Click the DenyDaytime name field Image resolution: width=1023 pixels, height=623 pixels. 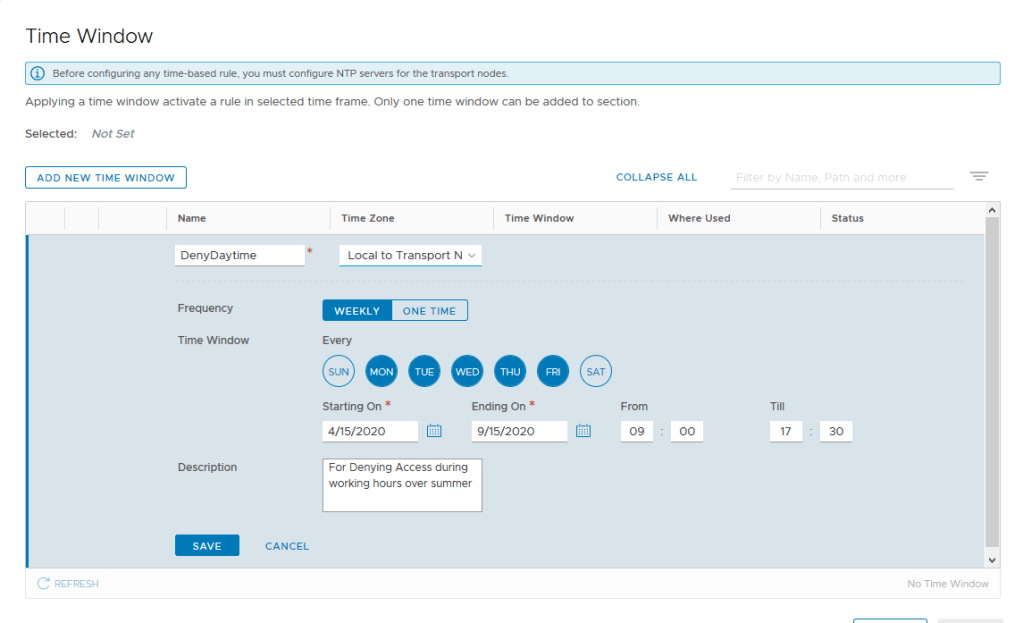tap(239, 255)
